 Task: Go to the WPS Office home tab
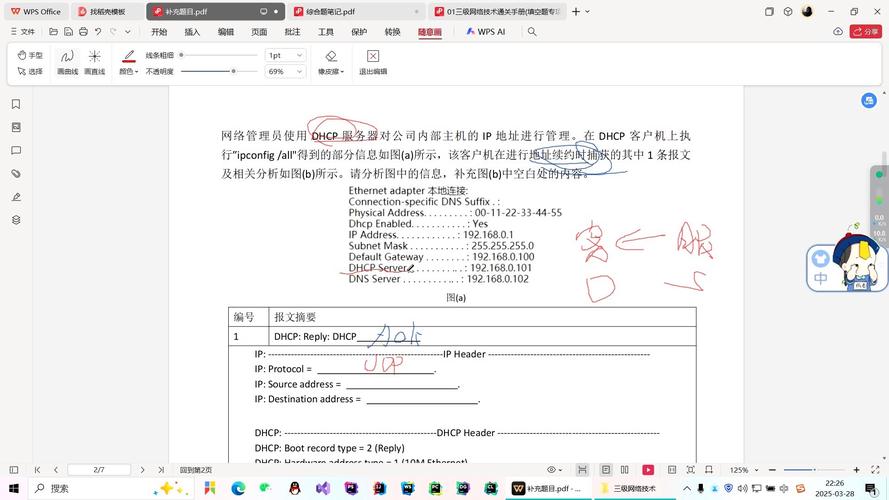tap(36, 11)
